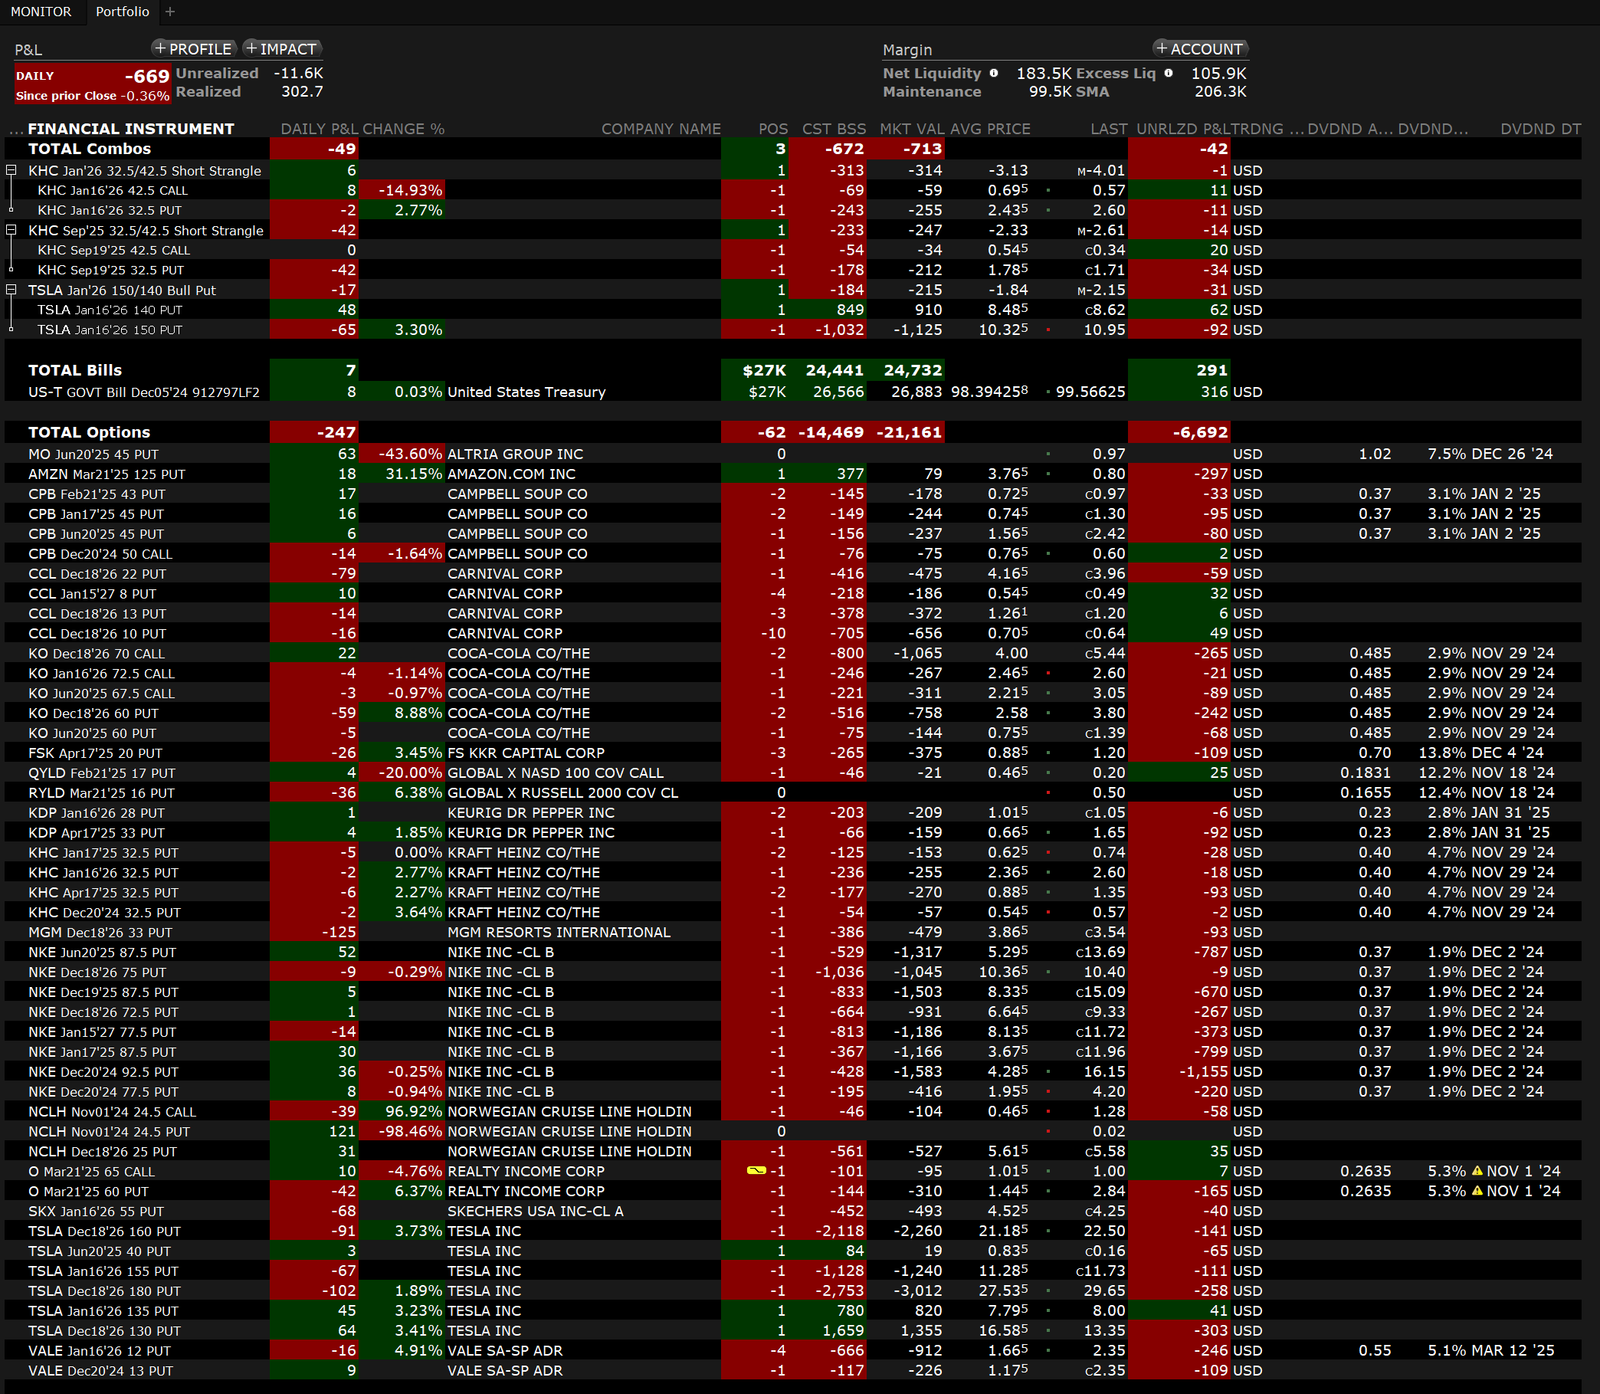Click the ellipsis icon left of Financial Instrument header

click(x=15, y=130)
